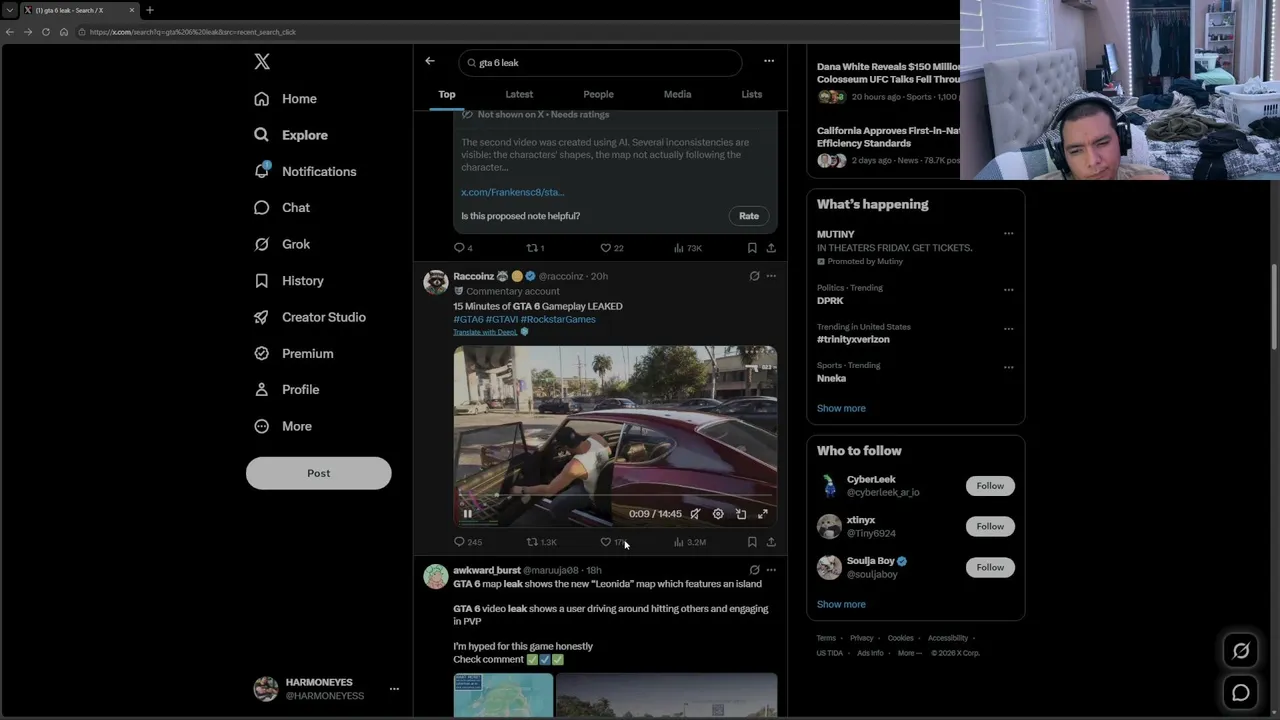Pause the GTA 6 gameplay video
This screenshot has width=1280, height=720.
click(467, 514)
